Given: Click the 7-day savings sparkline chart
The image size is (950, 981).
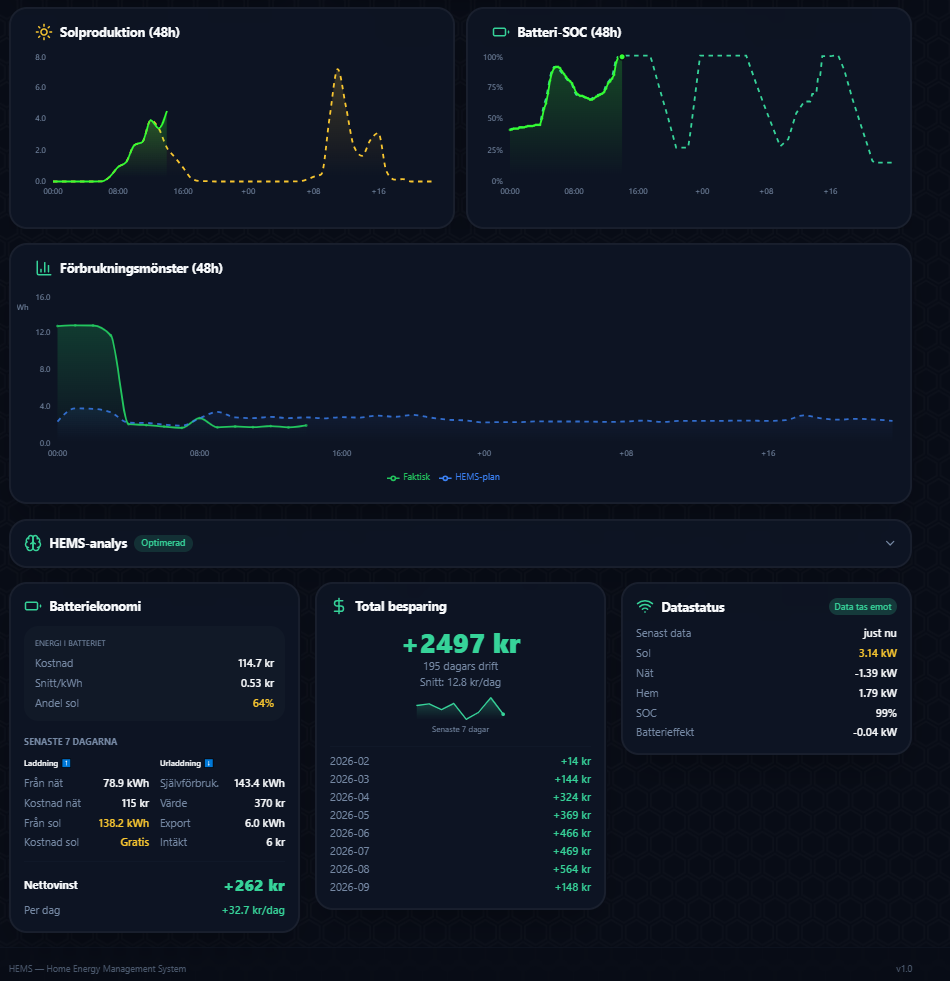Looking at the screenshot, I should coord(460,708).
